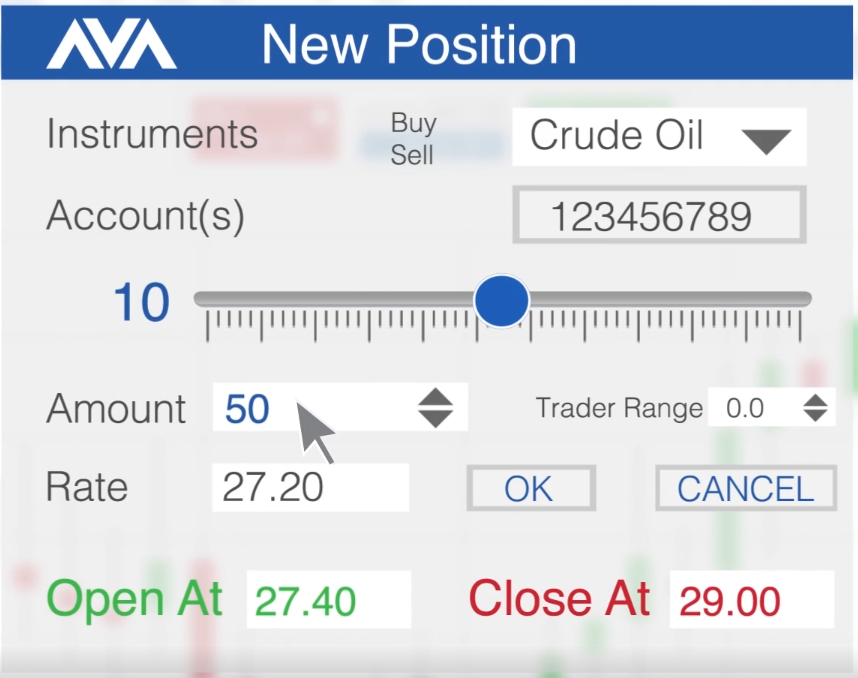Select the account number 123456789 field
The height and width of the screenshot is (678, 858).
click(659, 215)
